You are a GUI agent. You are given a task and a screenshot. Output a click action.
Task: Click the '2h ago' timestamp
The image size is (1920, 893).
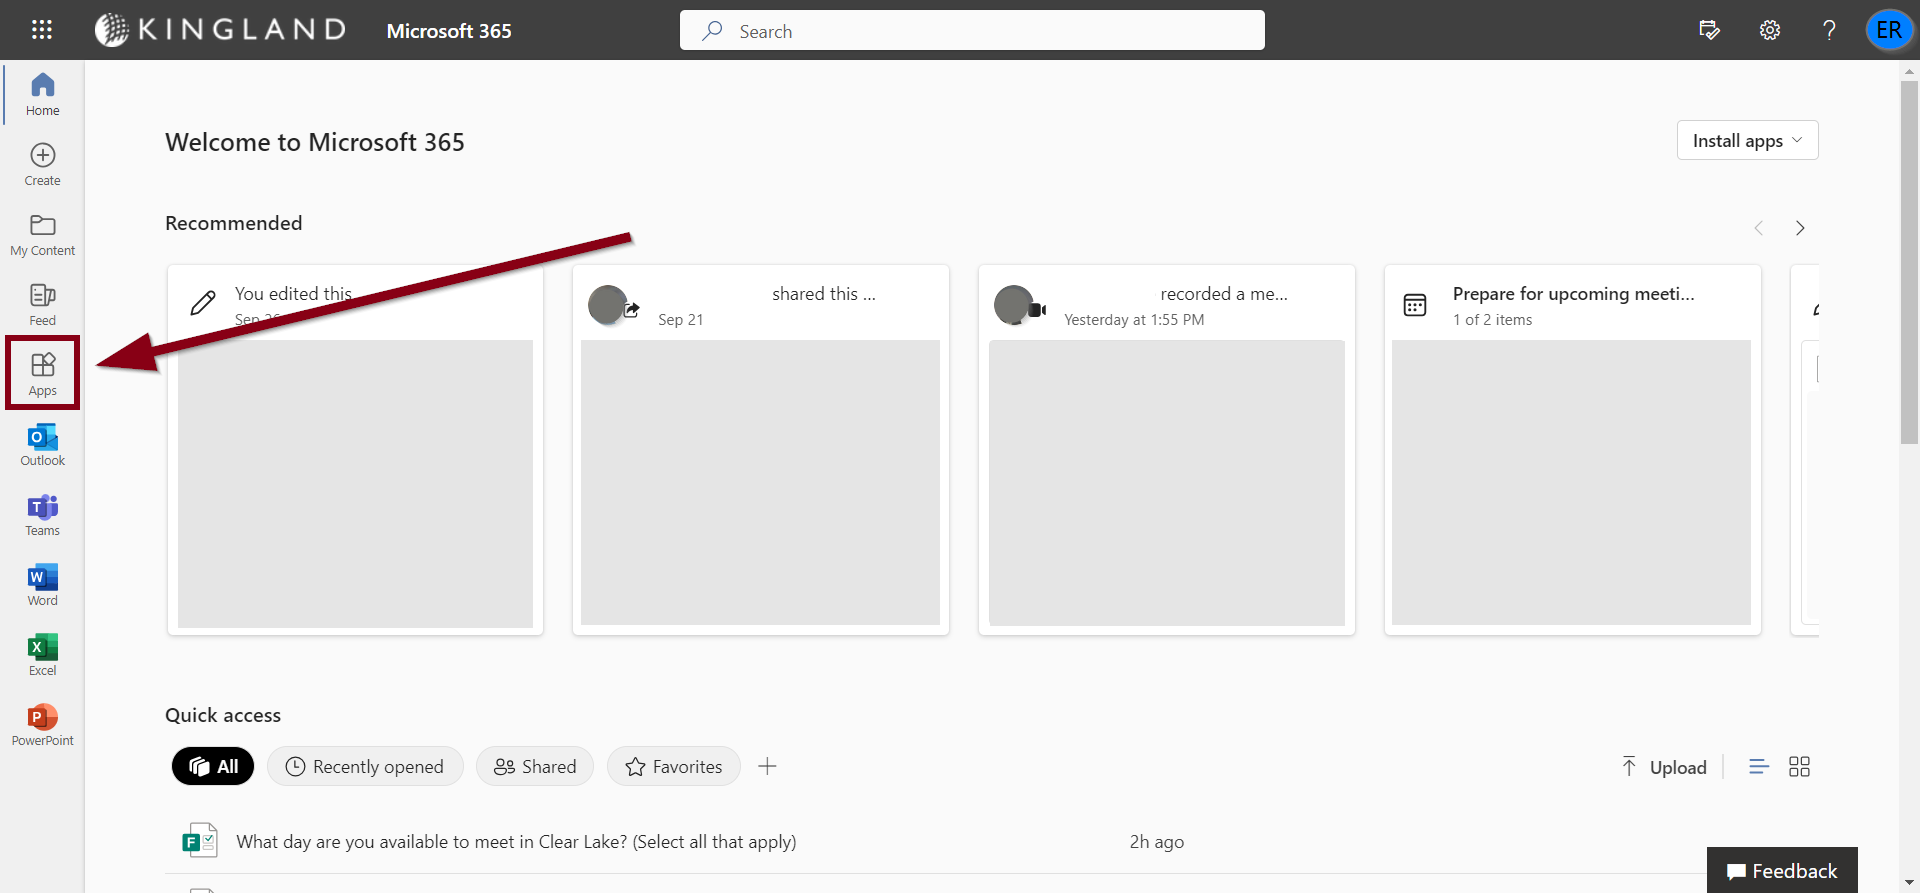(1157, 842)
